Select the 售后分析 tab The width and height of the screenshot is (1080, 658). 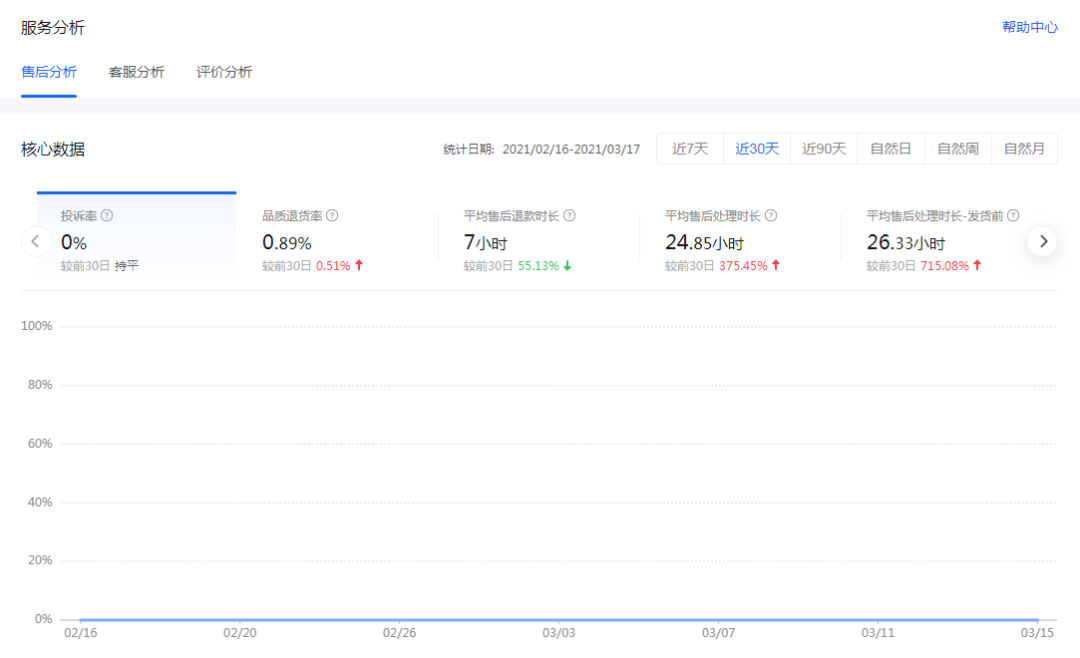(x=48, y=72)
